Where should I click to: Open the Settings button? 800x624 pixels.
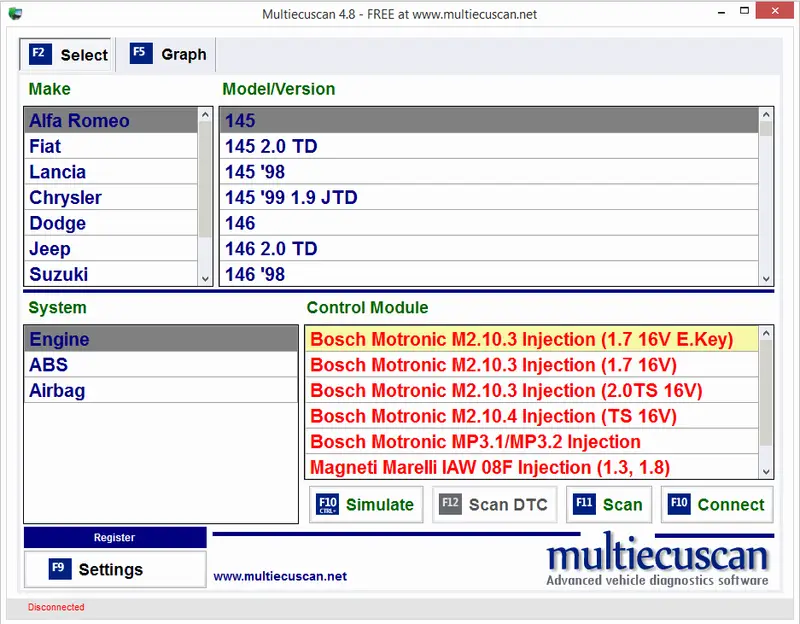point(115,569)
